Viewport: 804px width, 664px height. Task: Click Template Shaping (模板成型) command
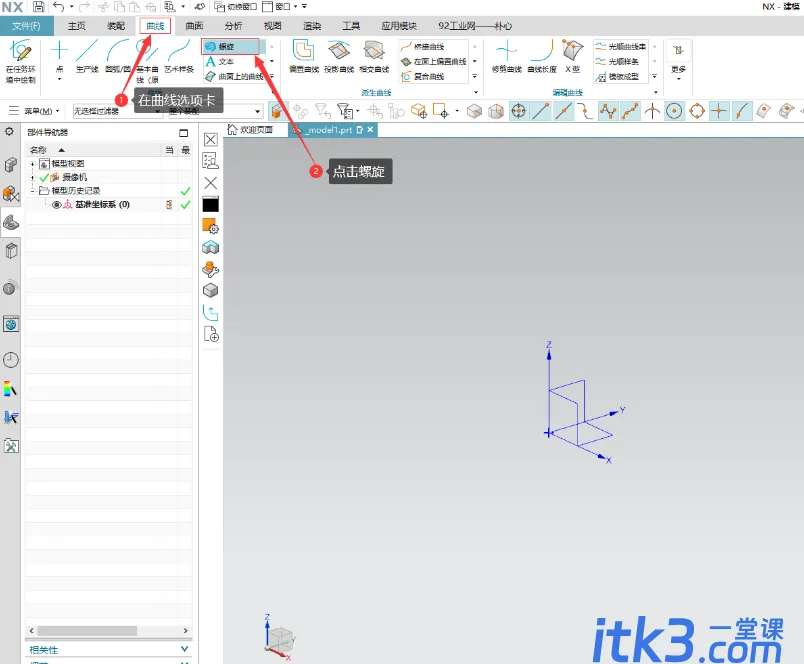point(617,76)
